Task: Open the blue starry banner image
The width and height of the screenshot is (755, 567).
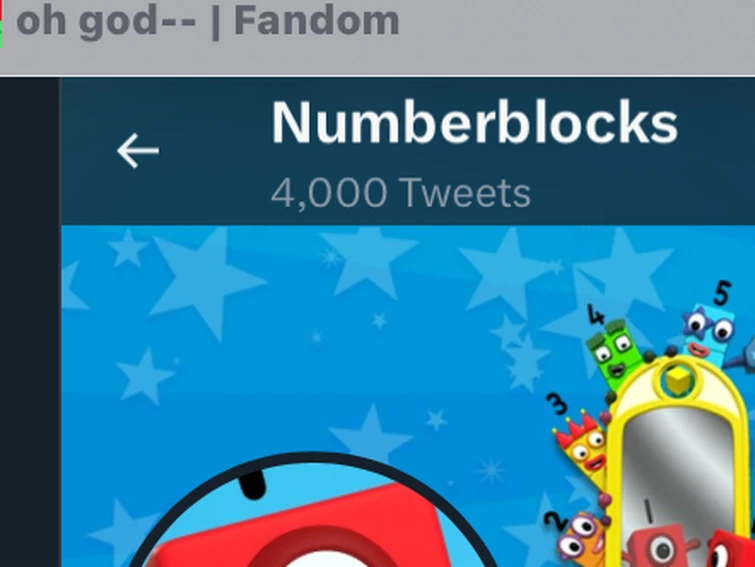Action: coord(408,396)
